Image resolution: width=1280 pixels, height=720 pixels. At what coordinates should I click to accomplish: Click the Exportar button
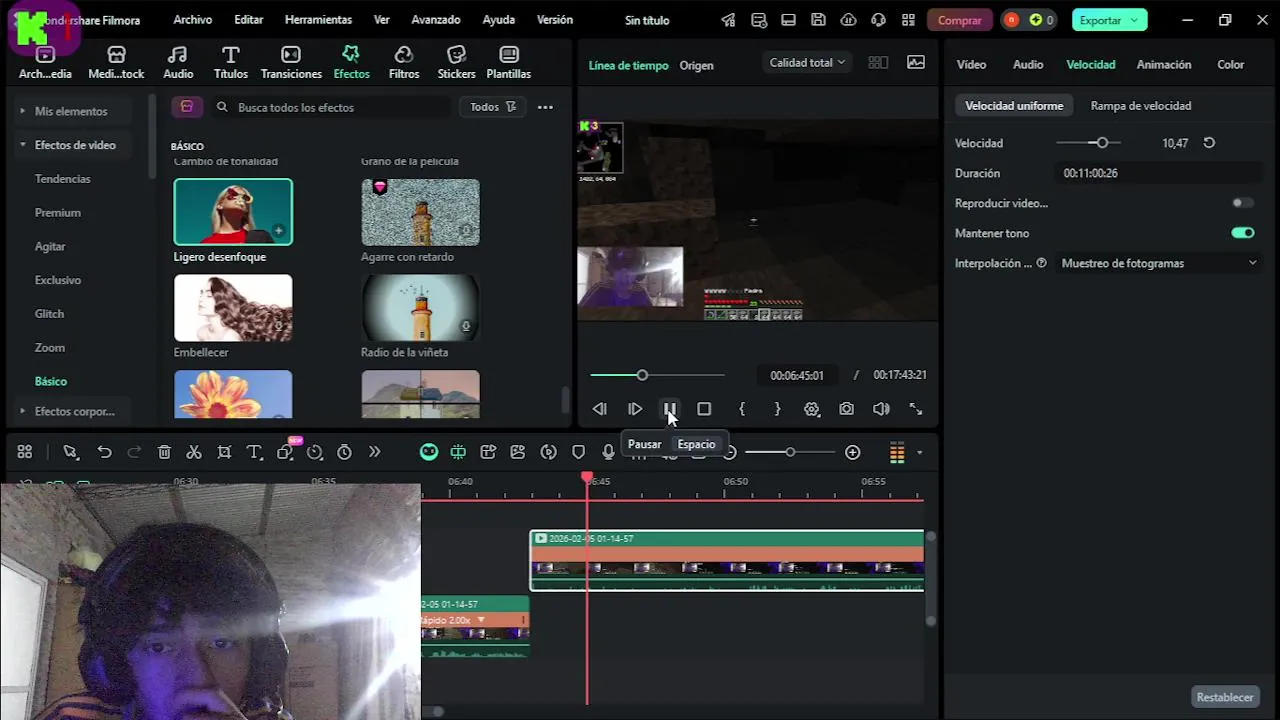pos(1108,20)
